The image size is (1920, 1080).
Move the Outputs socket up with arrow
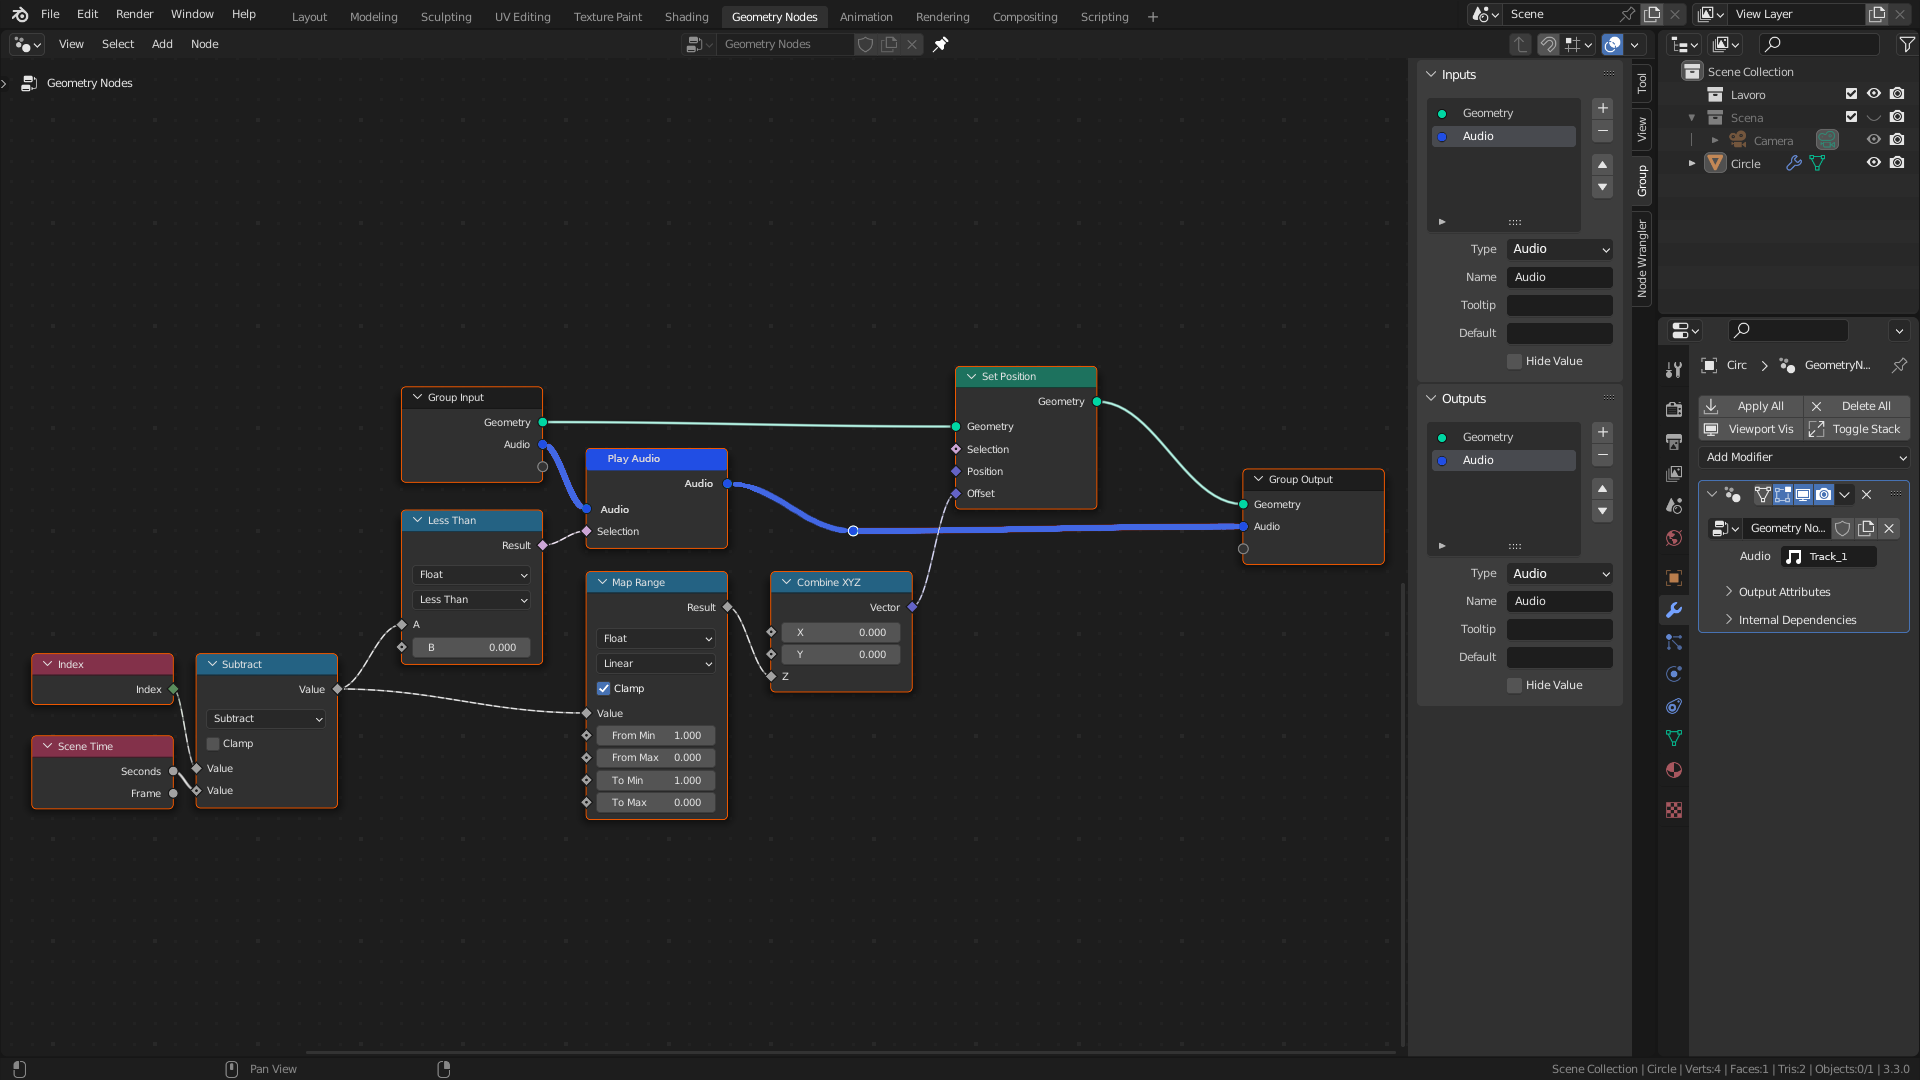1603,488
